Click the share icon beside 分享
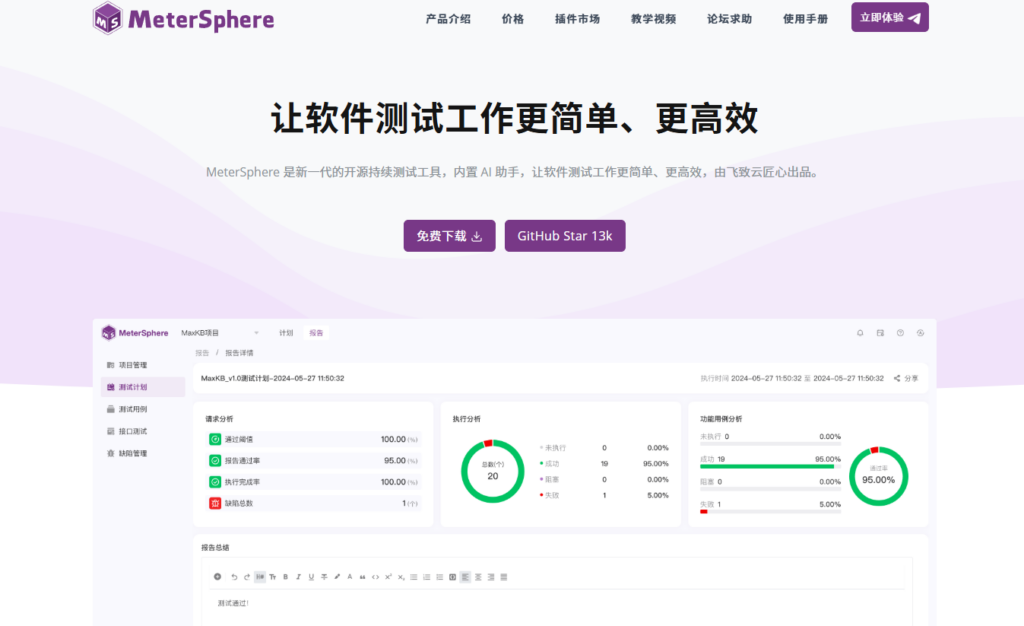The image size is (1024, 626). click(899, 378)
